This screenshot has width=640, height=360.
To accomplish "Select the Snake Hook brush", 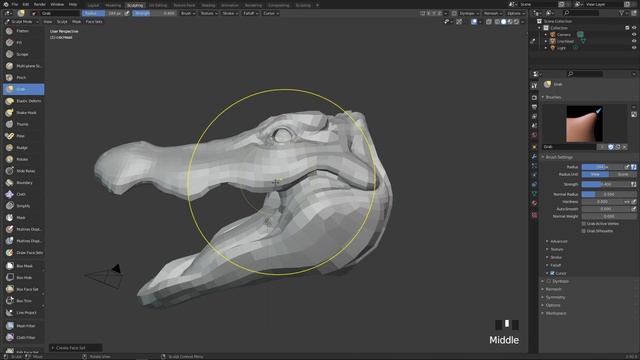I will tap(23, 113).
